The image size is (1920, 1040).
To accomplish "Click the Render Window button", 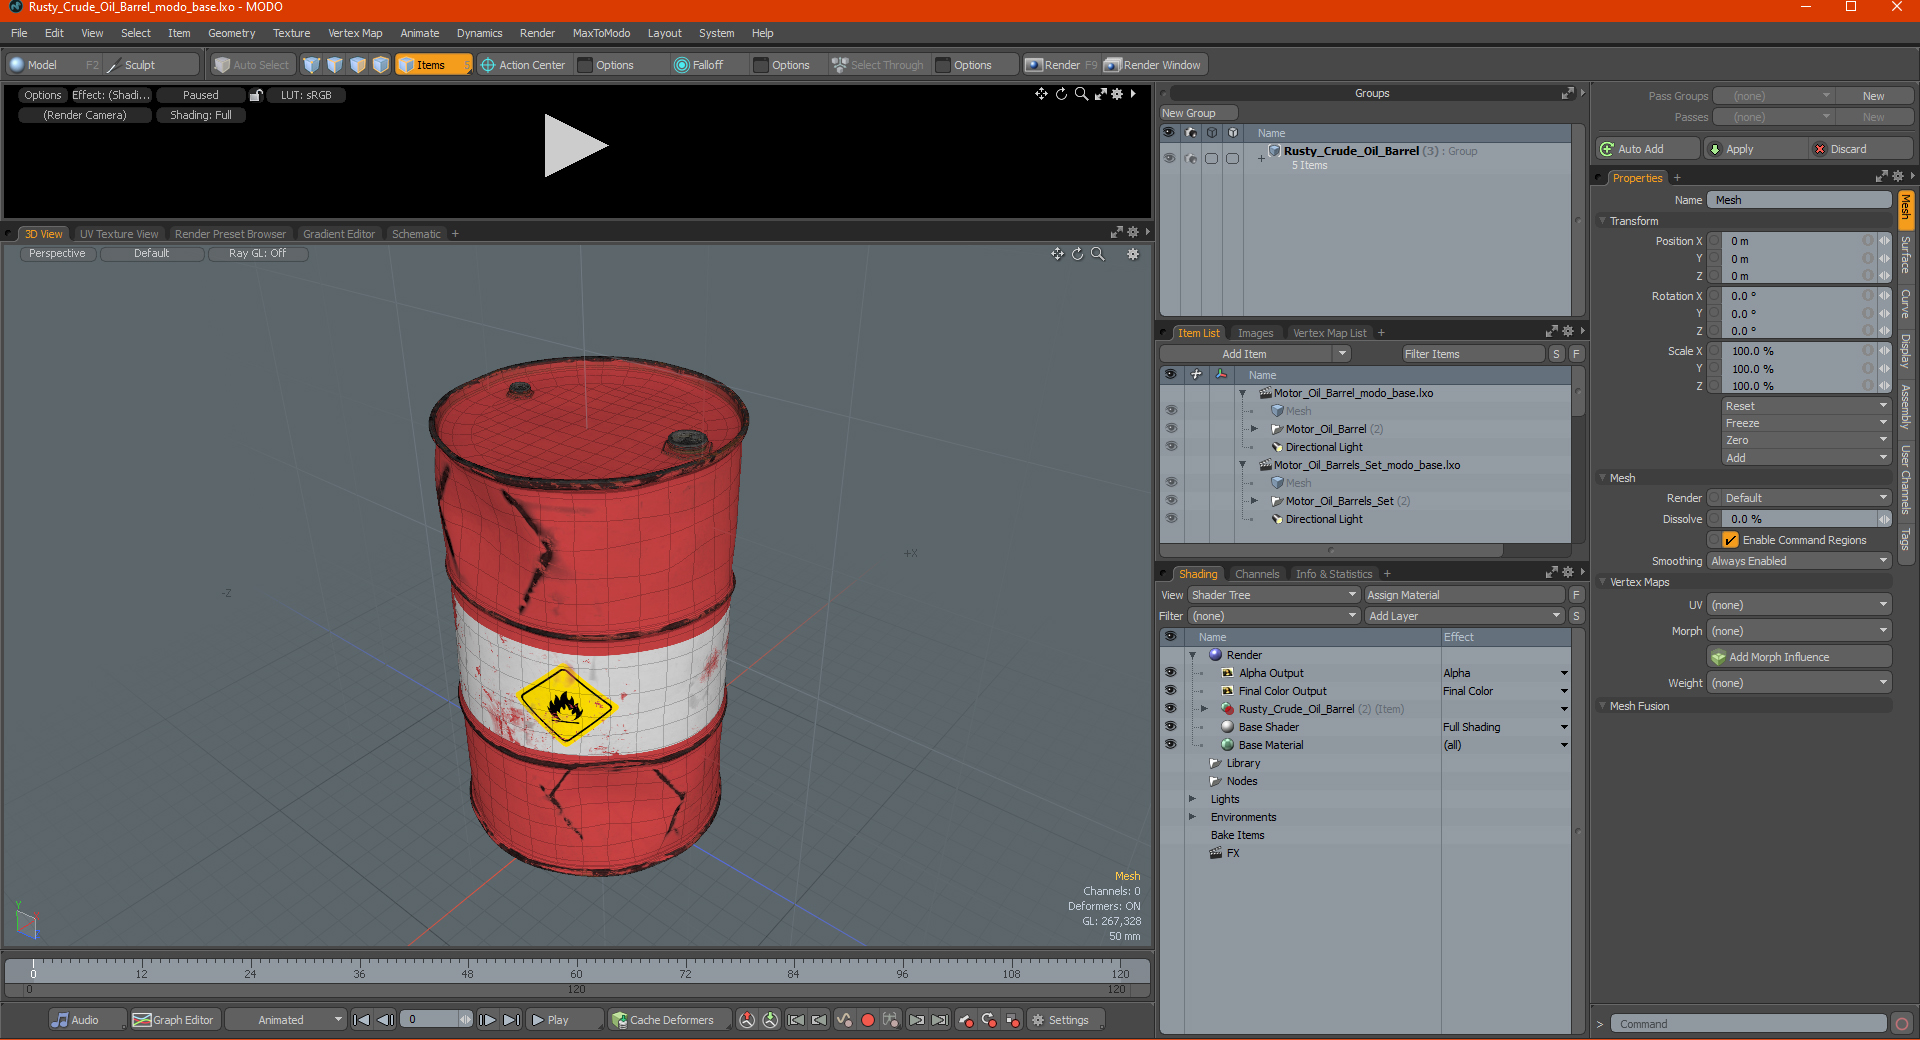I will (x=1153, y=65).
